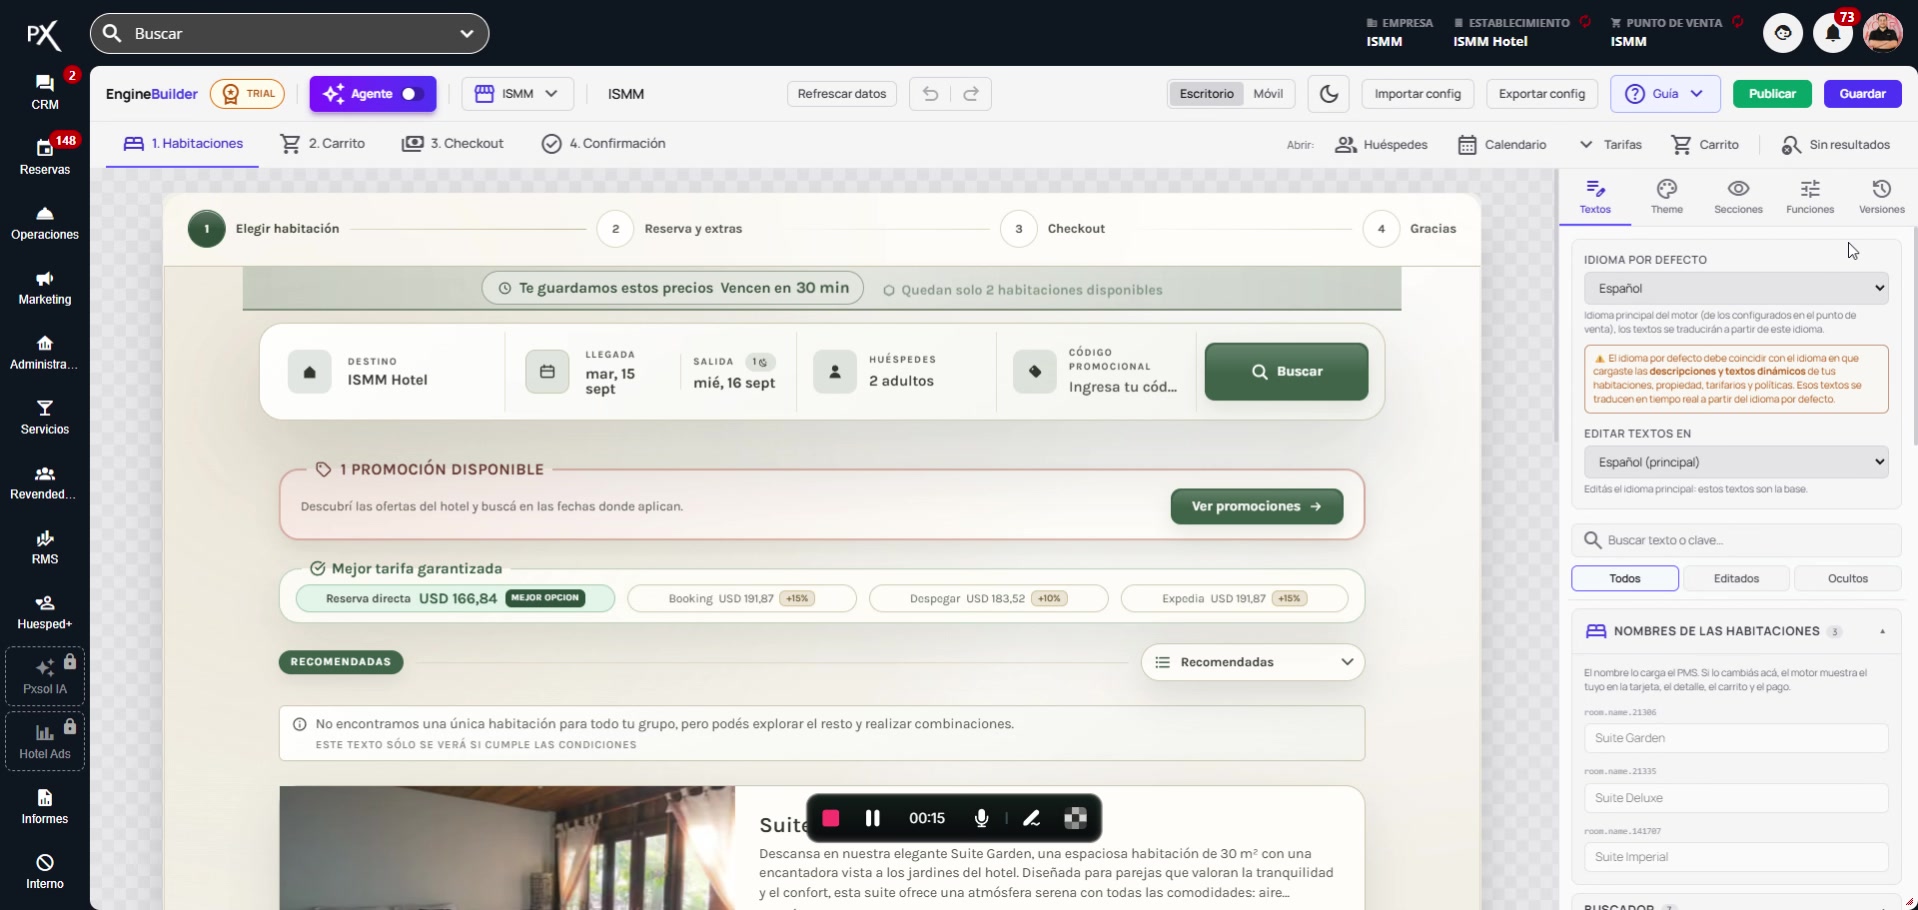Click the PX logo home icon
This screenshot has width=1918, height=910.
(43, 36)
